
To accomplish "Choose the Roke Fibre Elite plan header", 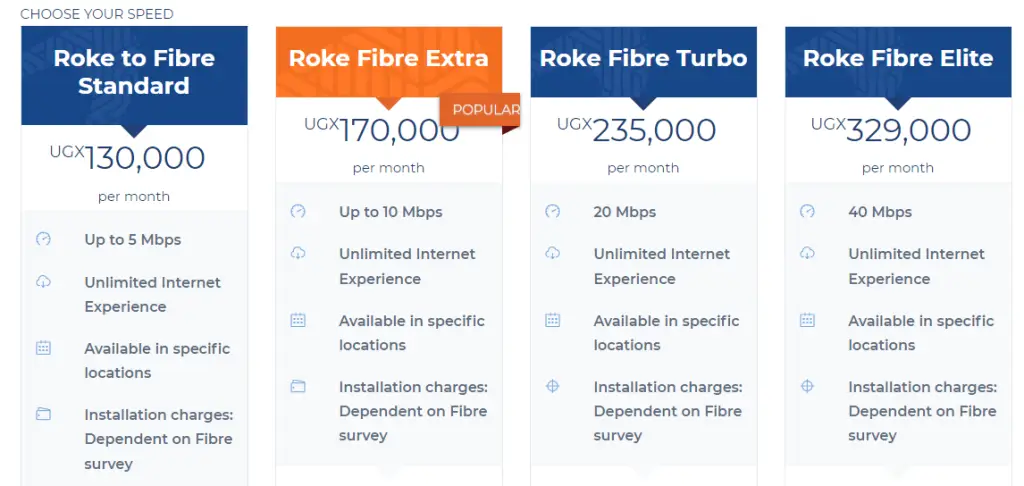I will (898, 62).
